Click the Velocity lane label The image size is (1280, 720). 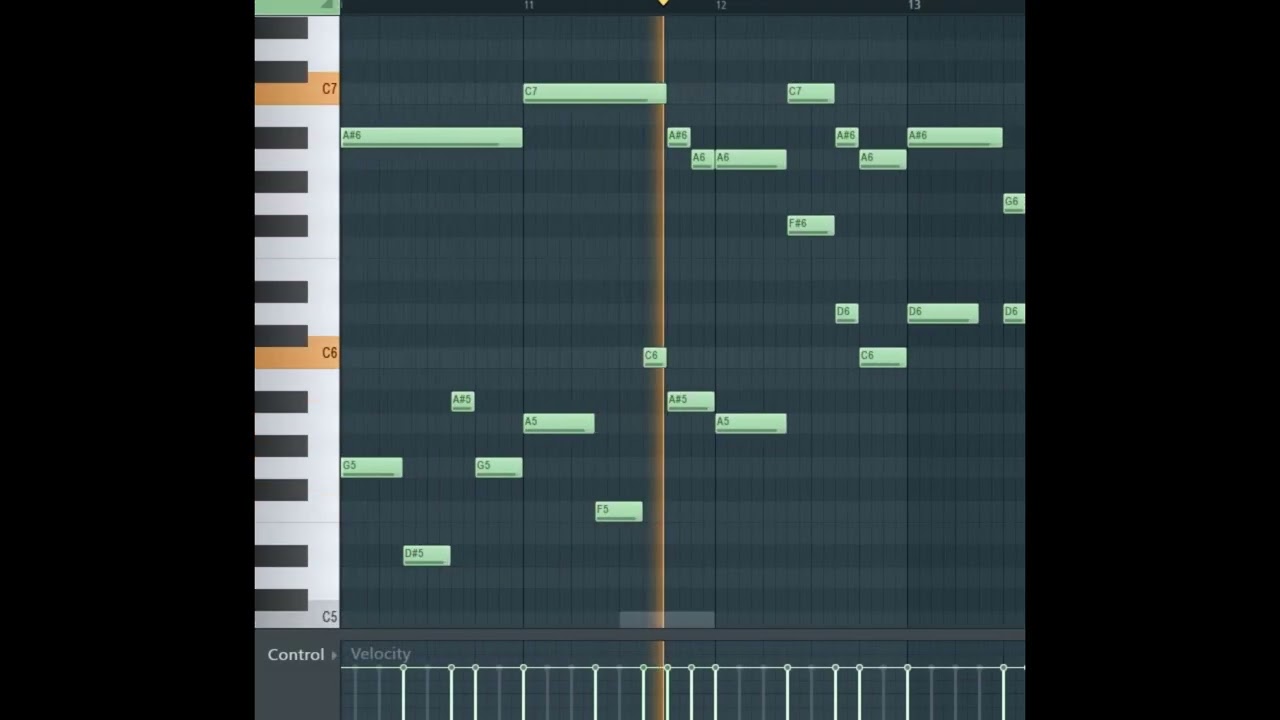click(x=380, y=654)
